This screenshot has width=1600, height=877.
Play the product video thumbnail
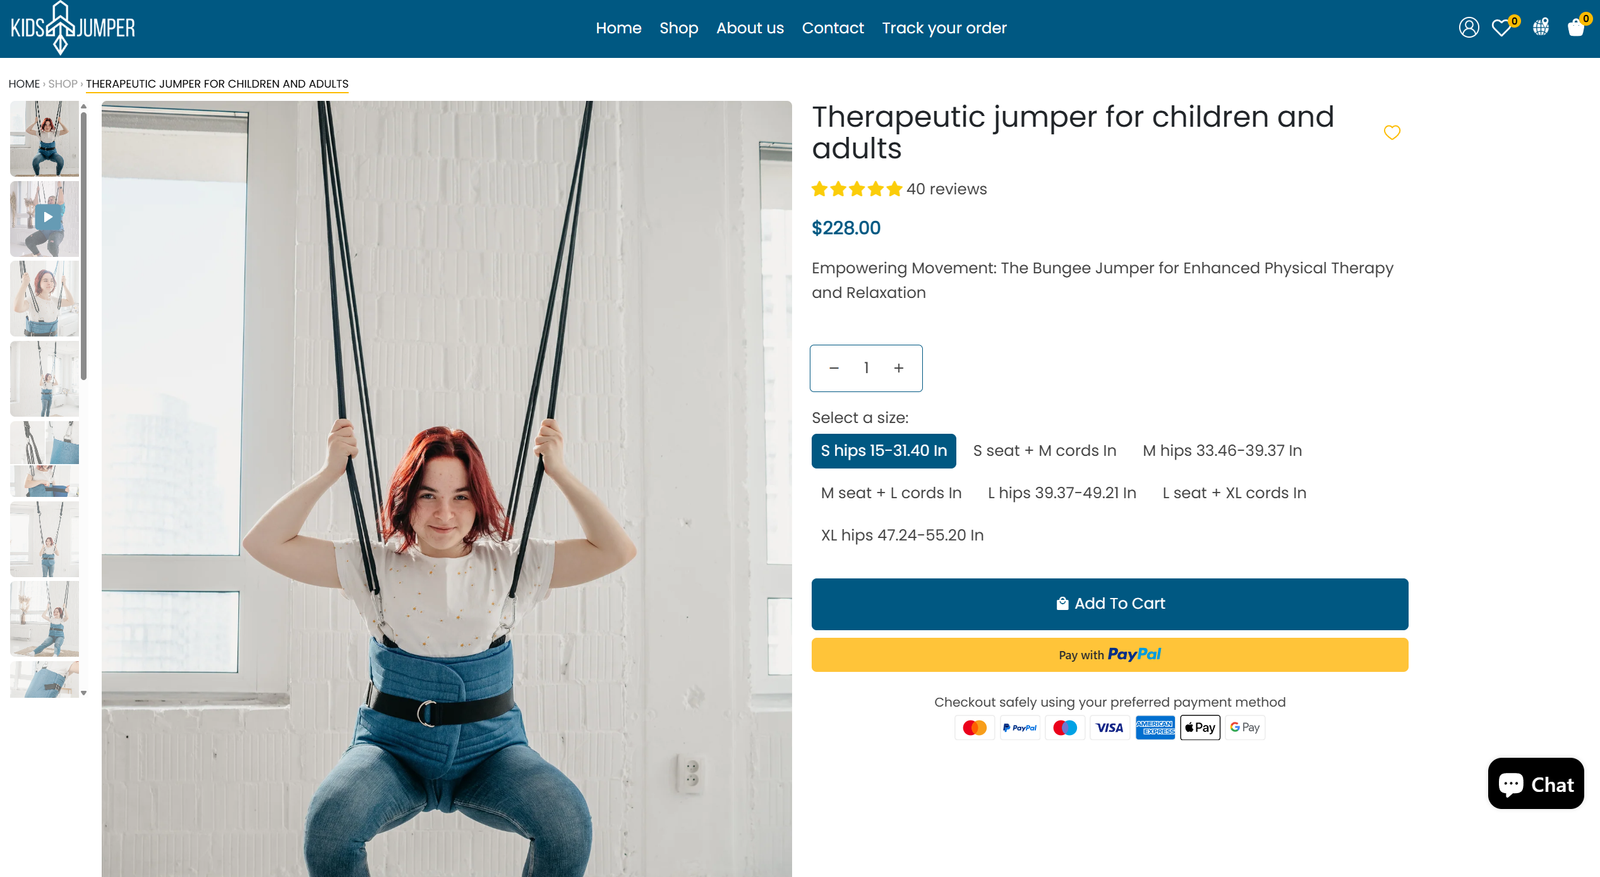pos(45,218)
